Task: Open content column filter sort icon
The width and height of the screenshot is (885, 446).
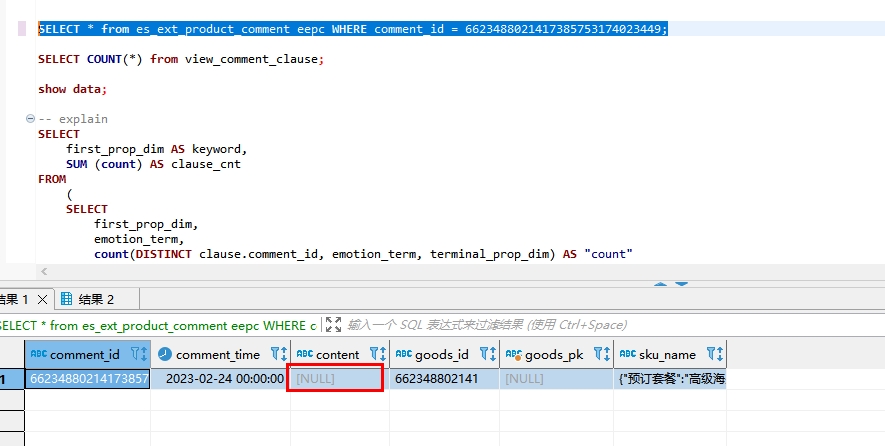Action: tap(378, 354)
